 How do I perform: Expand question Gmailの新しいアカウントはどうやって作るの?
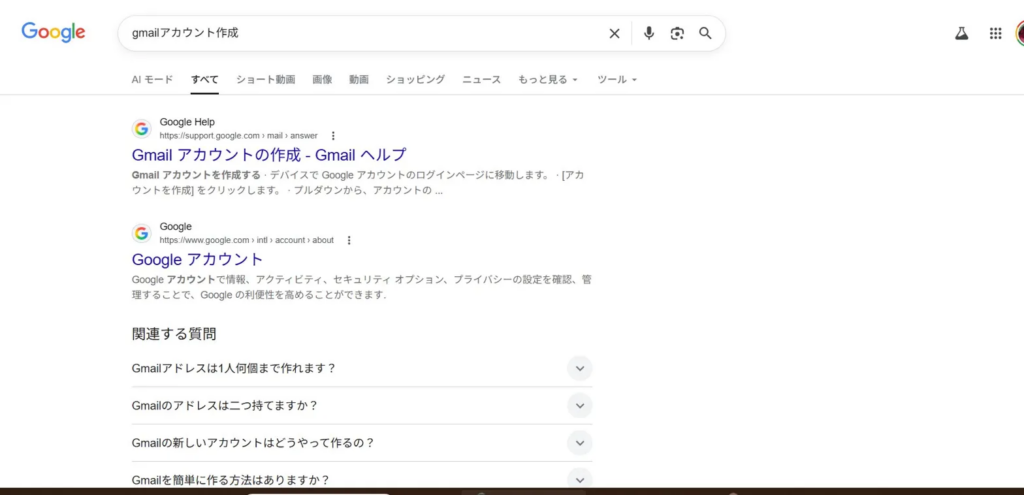click(579, 442)
